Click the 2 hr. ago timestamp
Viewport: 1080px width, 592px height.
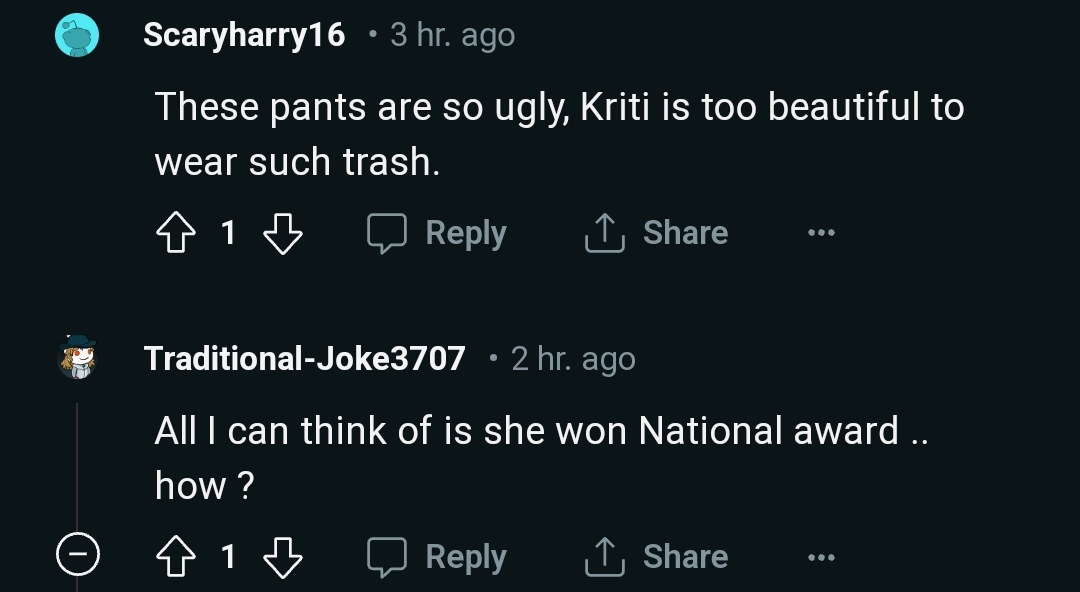(x=572, y=358)
